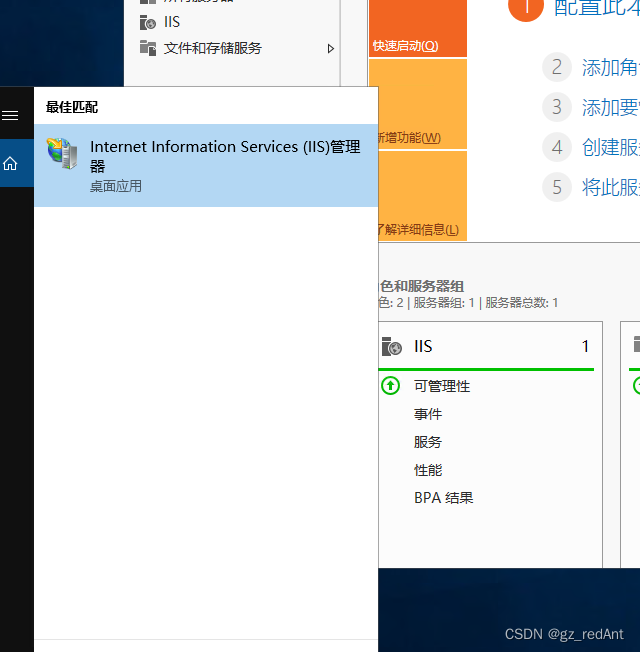The image size is (640, 652).
Task: Click the step 2 add roles link
Action: (x=610, y=67)
